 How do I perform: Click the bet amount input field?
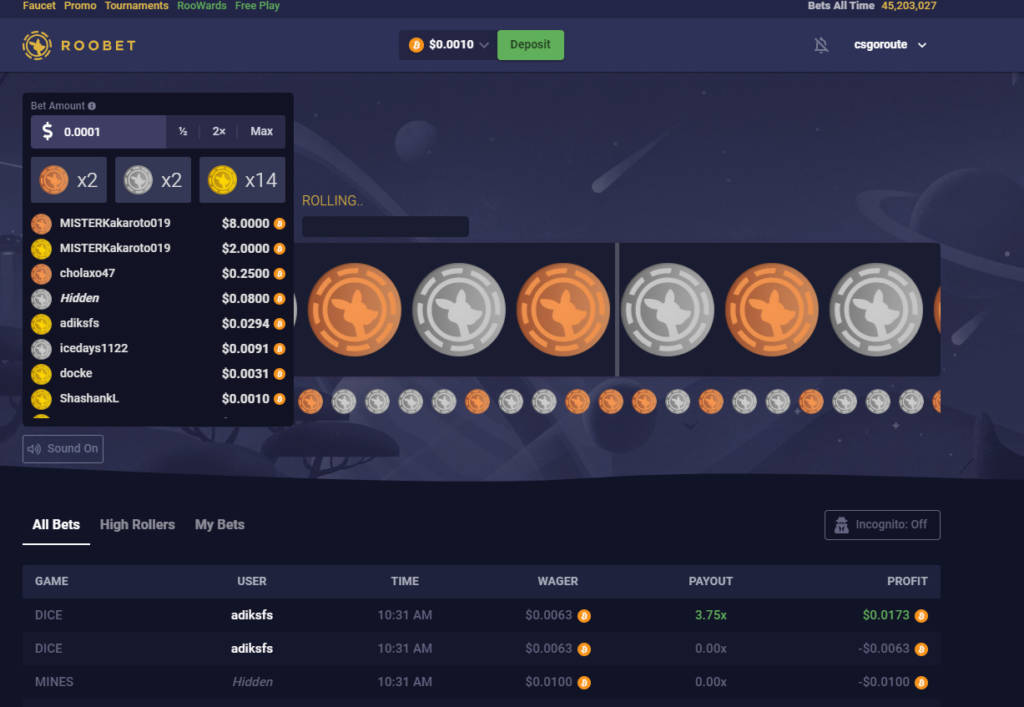coord(110,132)
